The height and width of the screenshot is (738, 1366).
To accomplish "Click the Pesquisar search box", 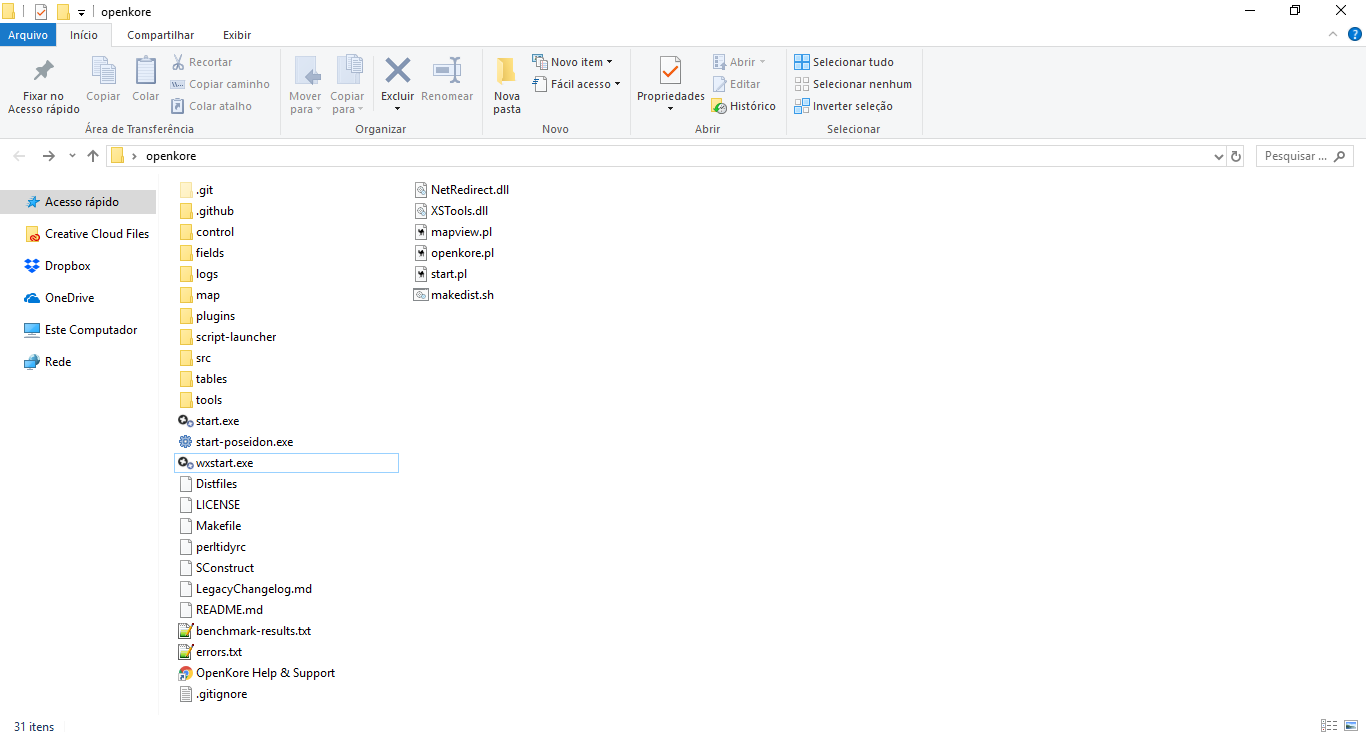I will tap(1304, 156).
